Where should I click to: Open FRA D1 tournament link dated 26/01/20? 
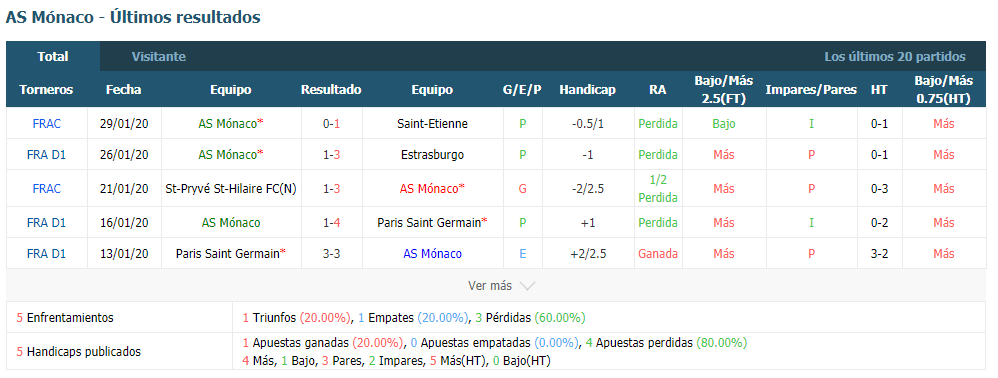[46, 155]
